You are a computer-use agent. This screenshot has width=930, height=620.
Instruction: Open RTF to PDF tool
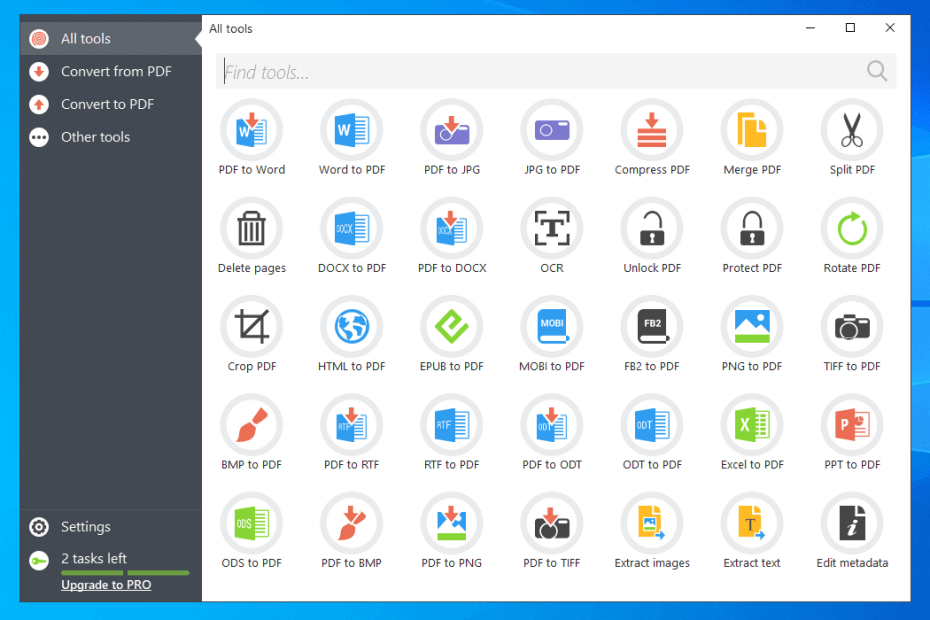[x=451, y=425]
